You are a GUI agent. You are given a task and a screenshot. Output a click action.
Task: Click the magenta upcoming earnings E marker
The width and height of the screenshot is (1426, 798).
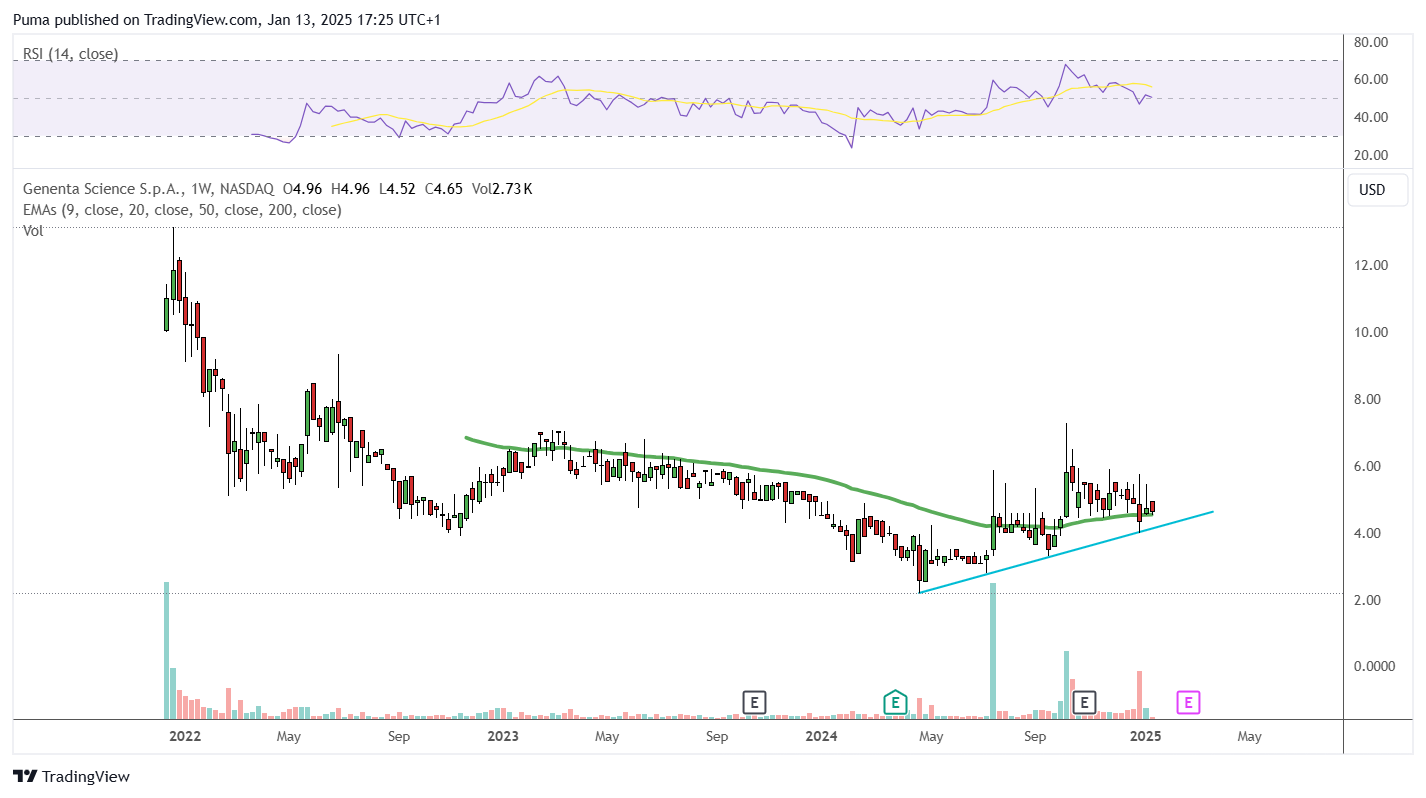[x=1188, y=703]
